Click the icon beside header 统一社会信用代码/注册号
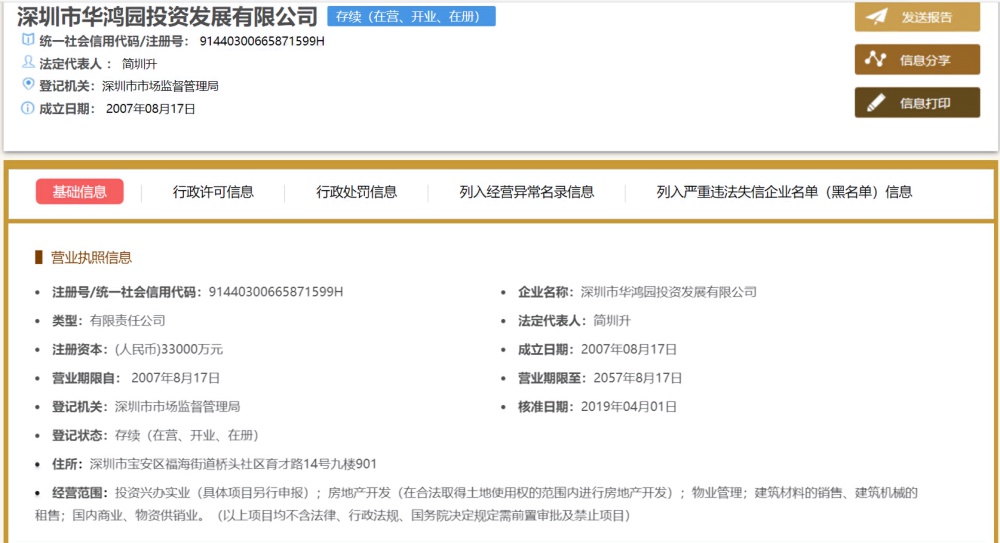Image resolution: width=1000 pixels, height=543 pixels. point(28,40)
